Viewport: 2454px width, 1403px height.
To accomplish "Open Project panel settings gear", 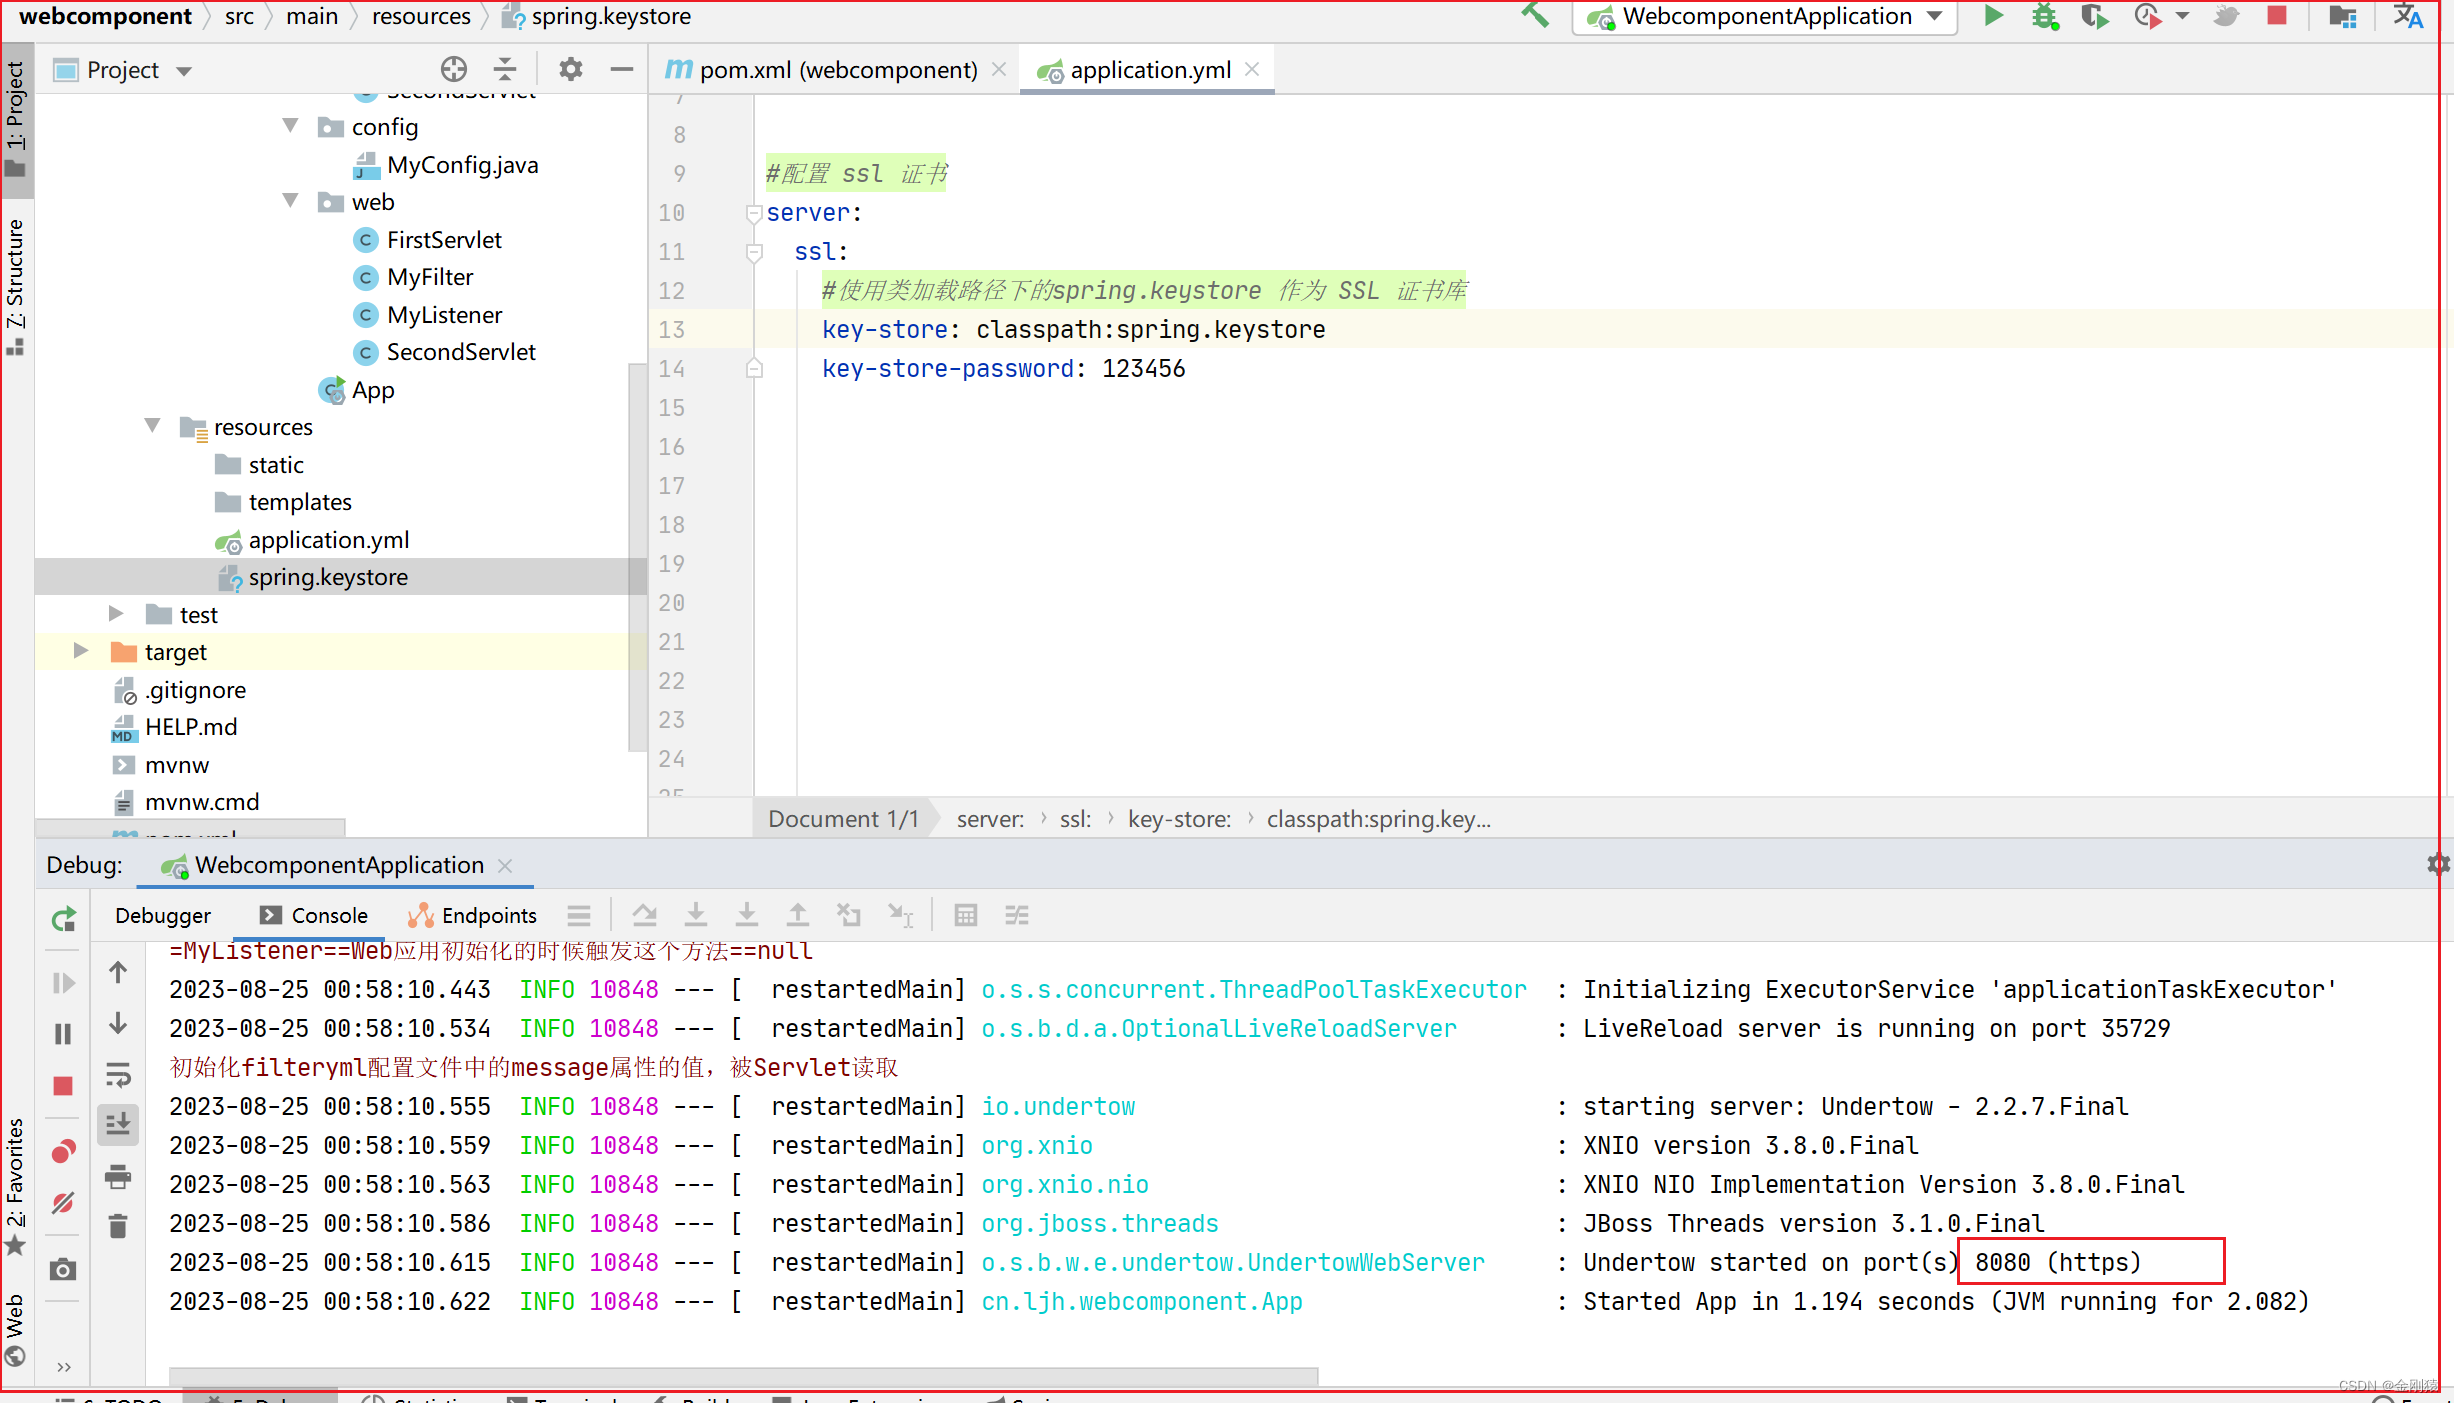I will [x=570, y=69].
